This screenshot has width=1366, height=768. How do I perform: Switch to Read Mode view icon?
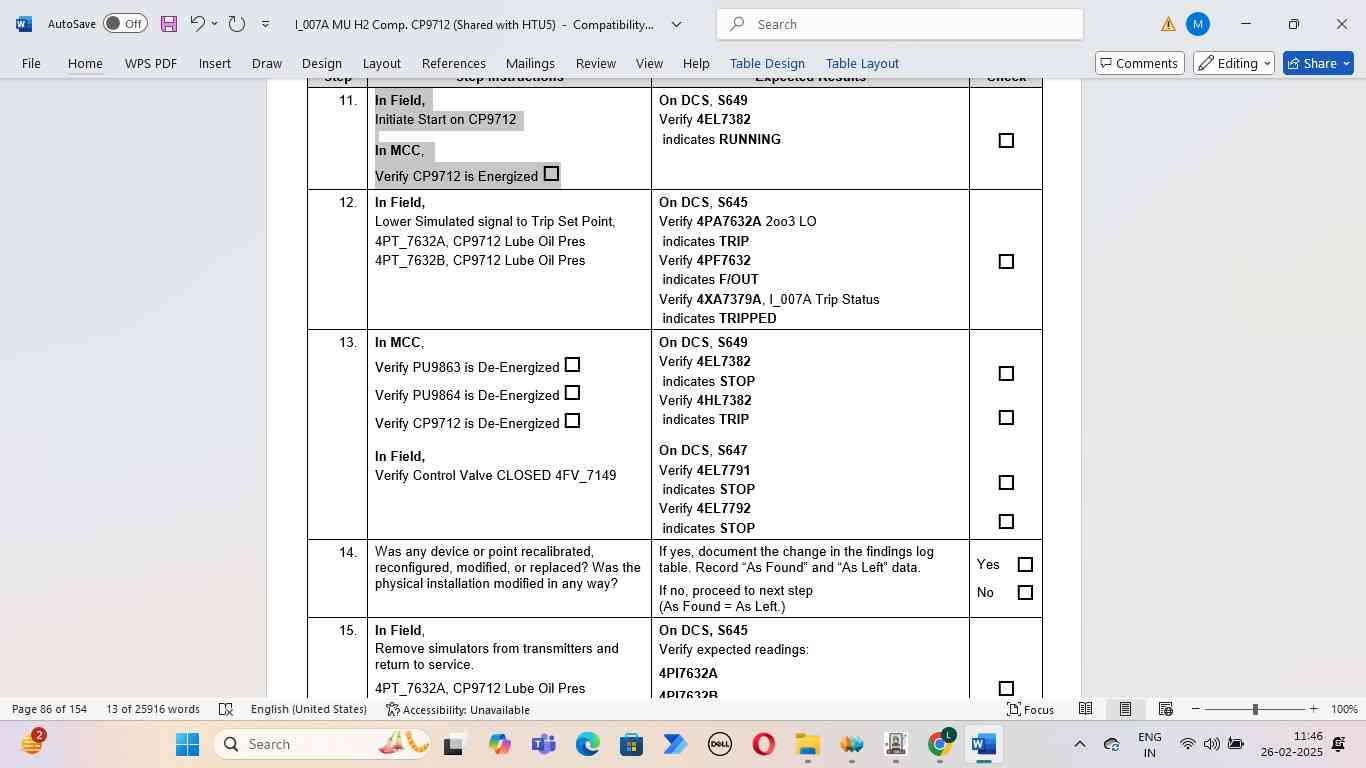[x=1085, y=709]
